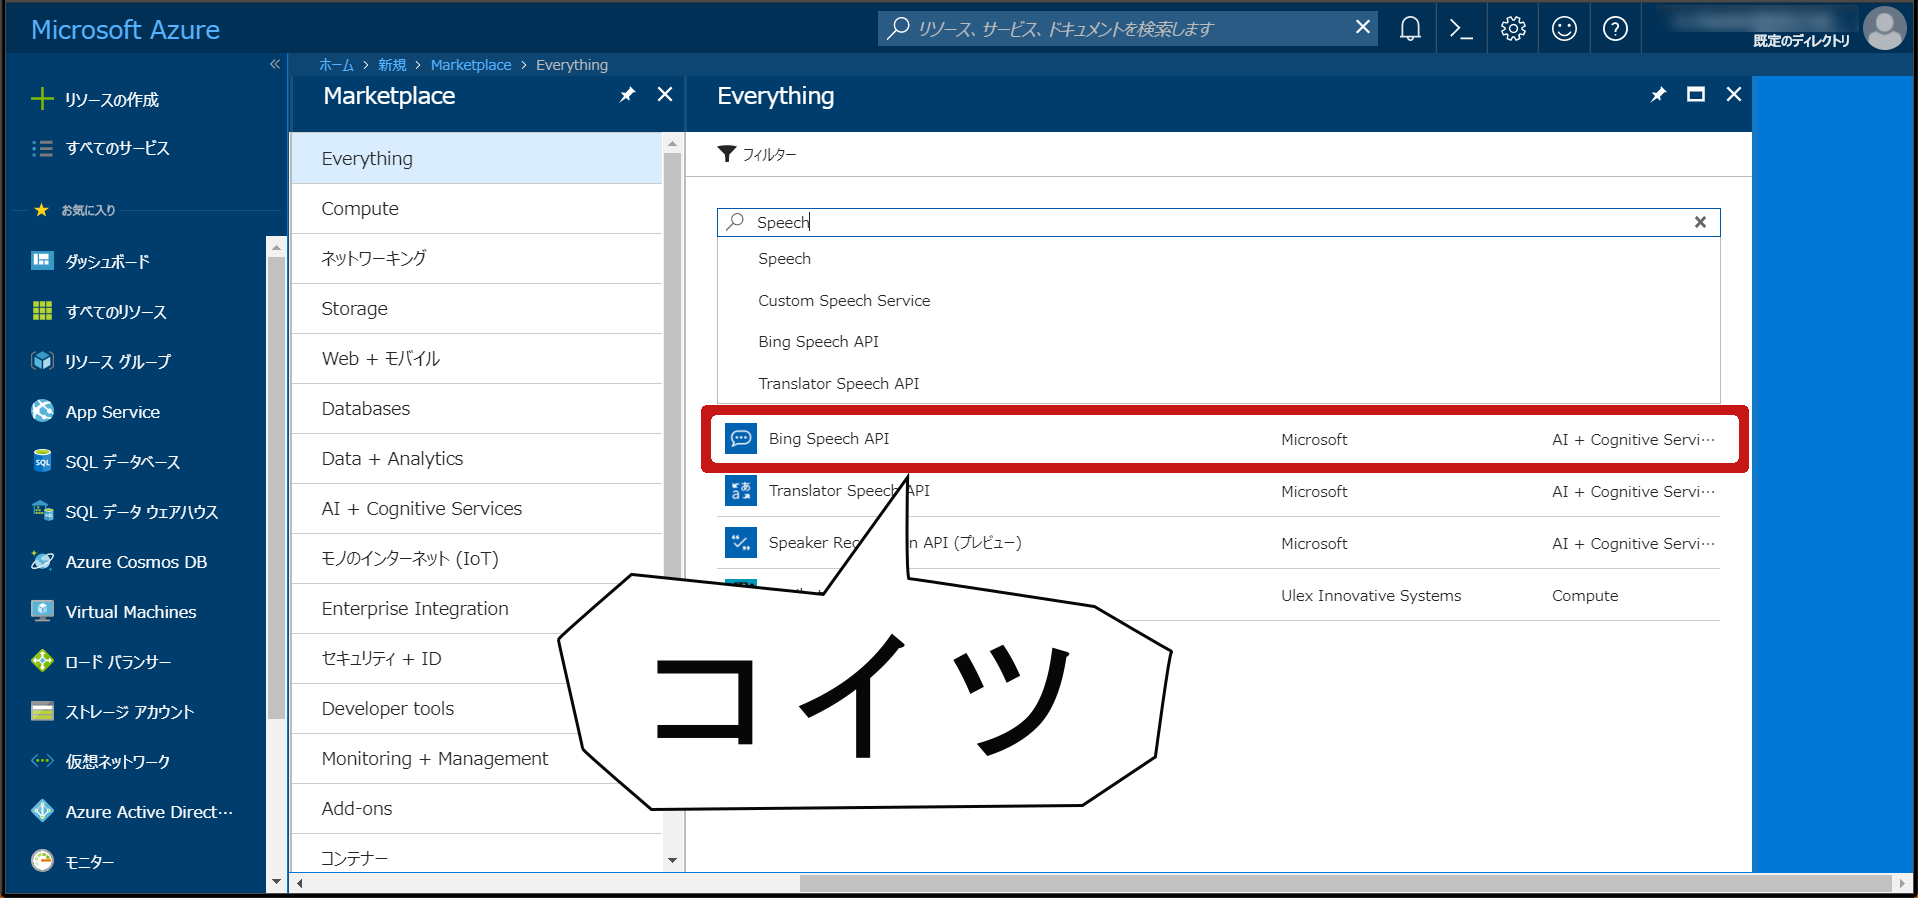Open Virtual Machines icon in sidebar
Viewport: 1918px width, 898px height.
tap(42, 611)
